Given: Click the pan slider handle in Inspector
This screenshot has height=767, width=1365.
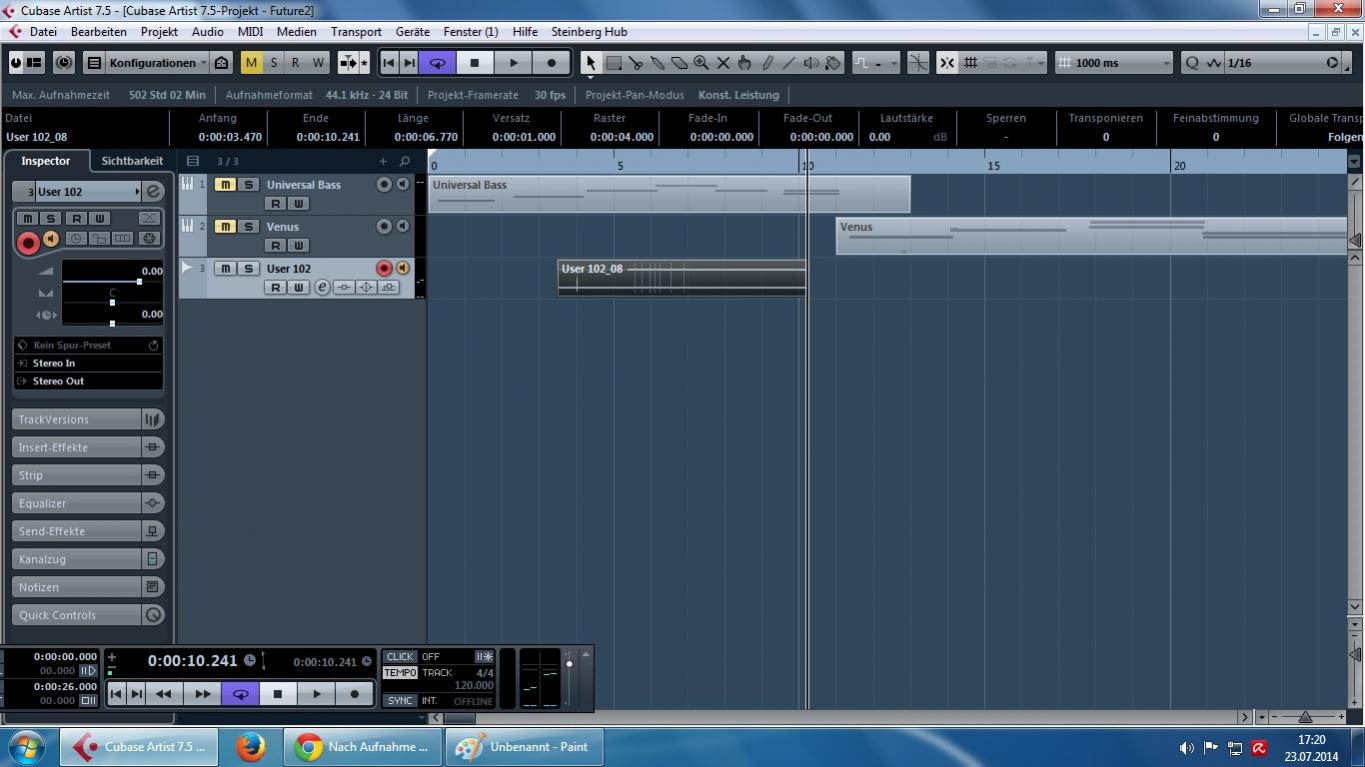Looking at the screenshot, I should click(112, 302).
